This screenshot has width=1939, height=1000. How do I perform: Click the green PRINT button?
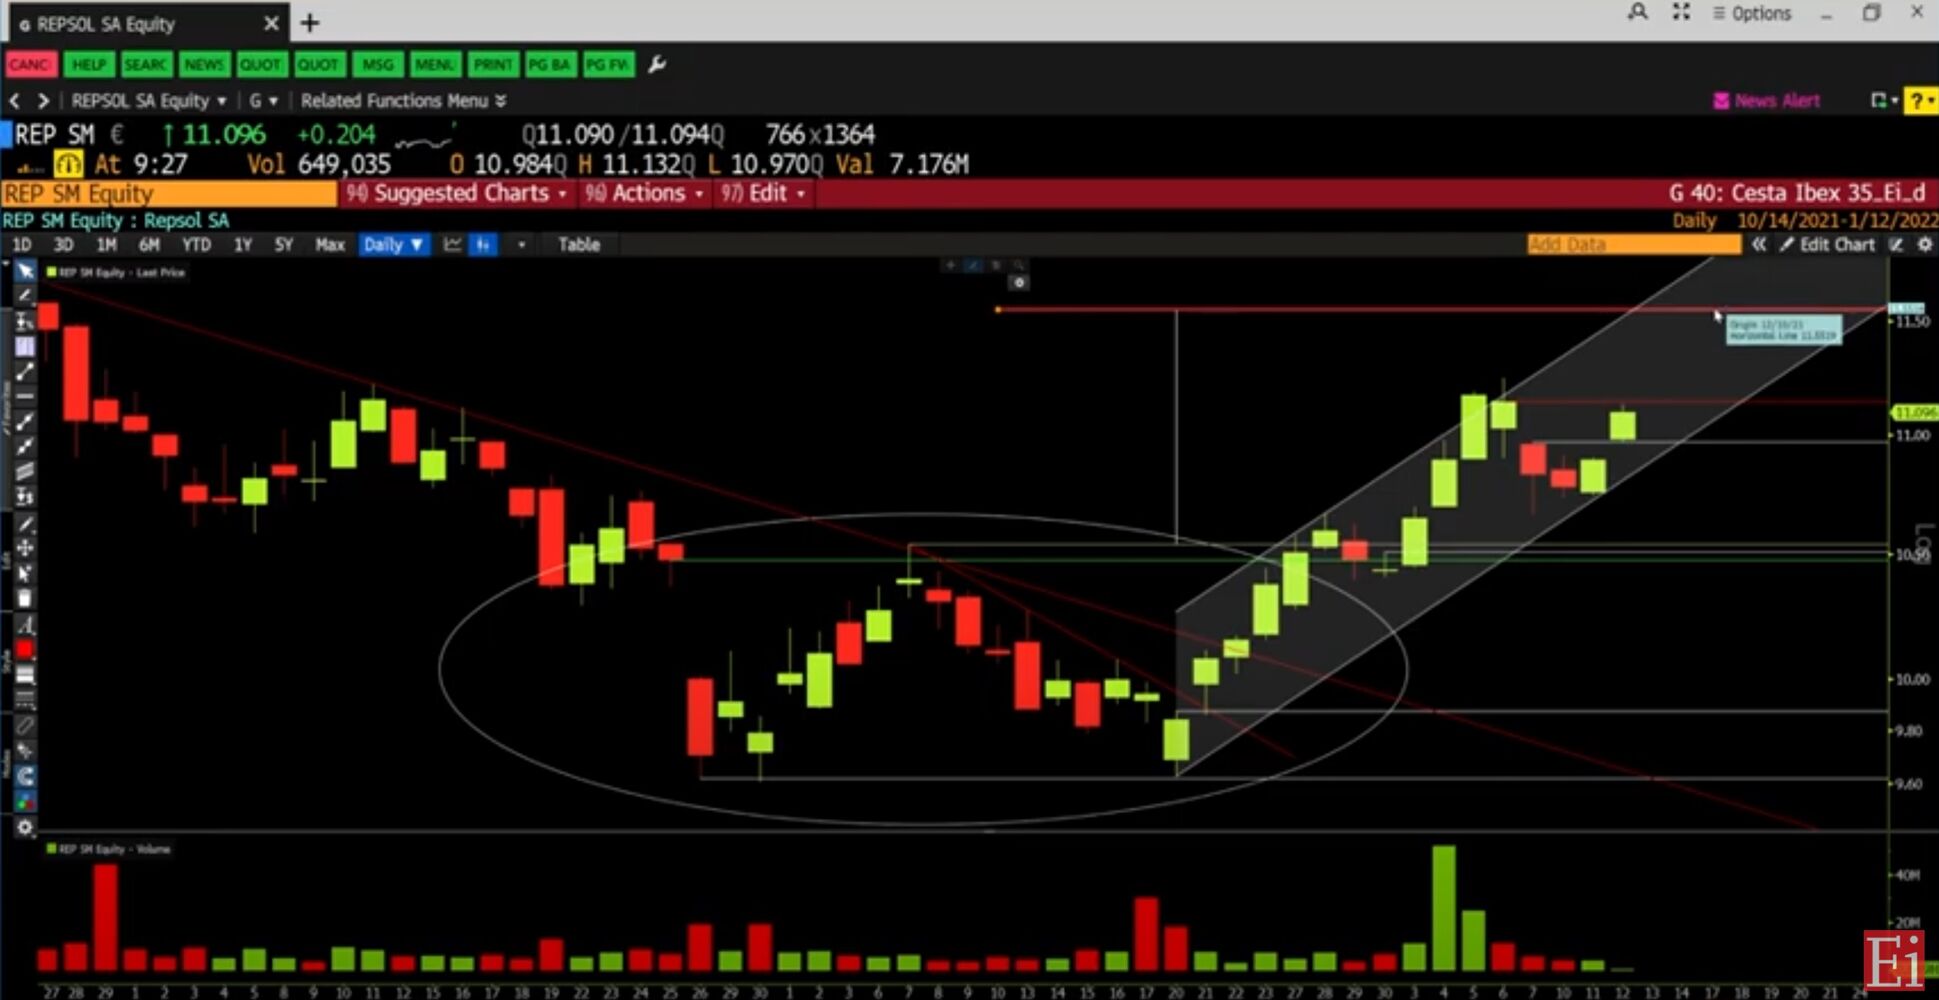point(493,65)
